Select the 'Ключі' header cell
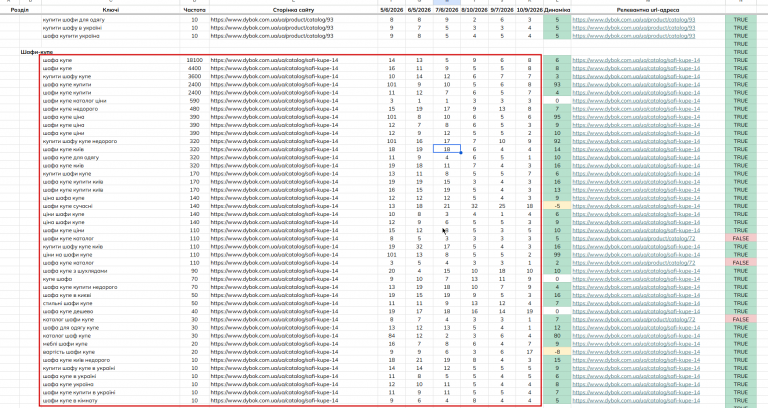The height and width of the screenshot is (408, 768). (111, 10)
